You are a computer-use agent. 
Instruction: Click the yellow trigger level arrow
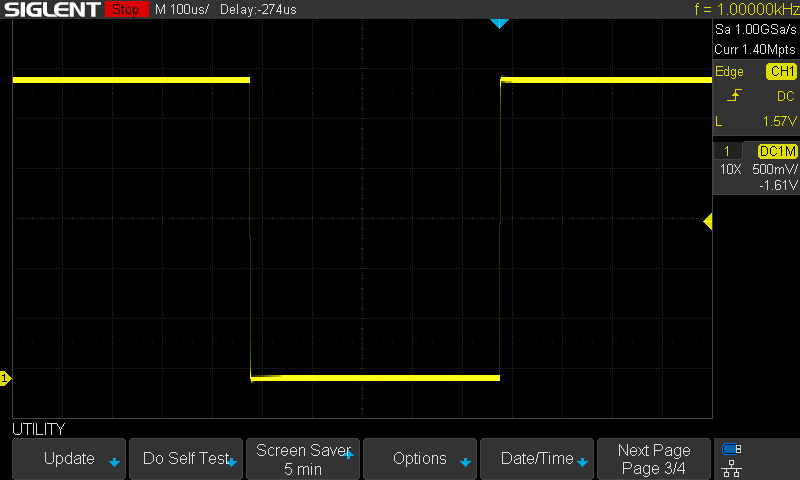pos(708,221)
